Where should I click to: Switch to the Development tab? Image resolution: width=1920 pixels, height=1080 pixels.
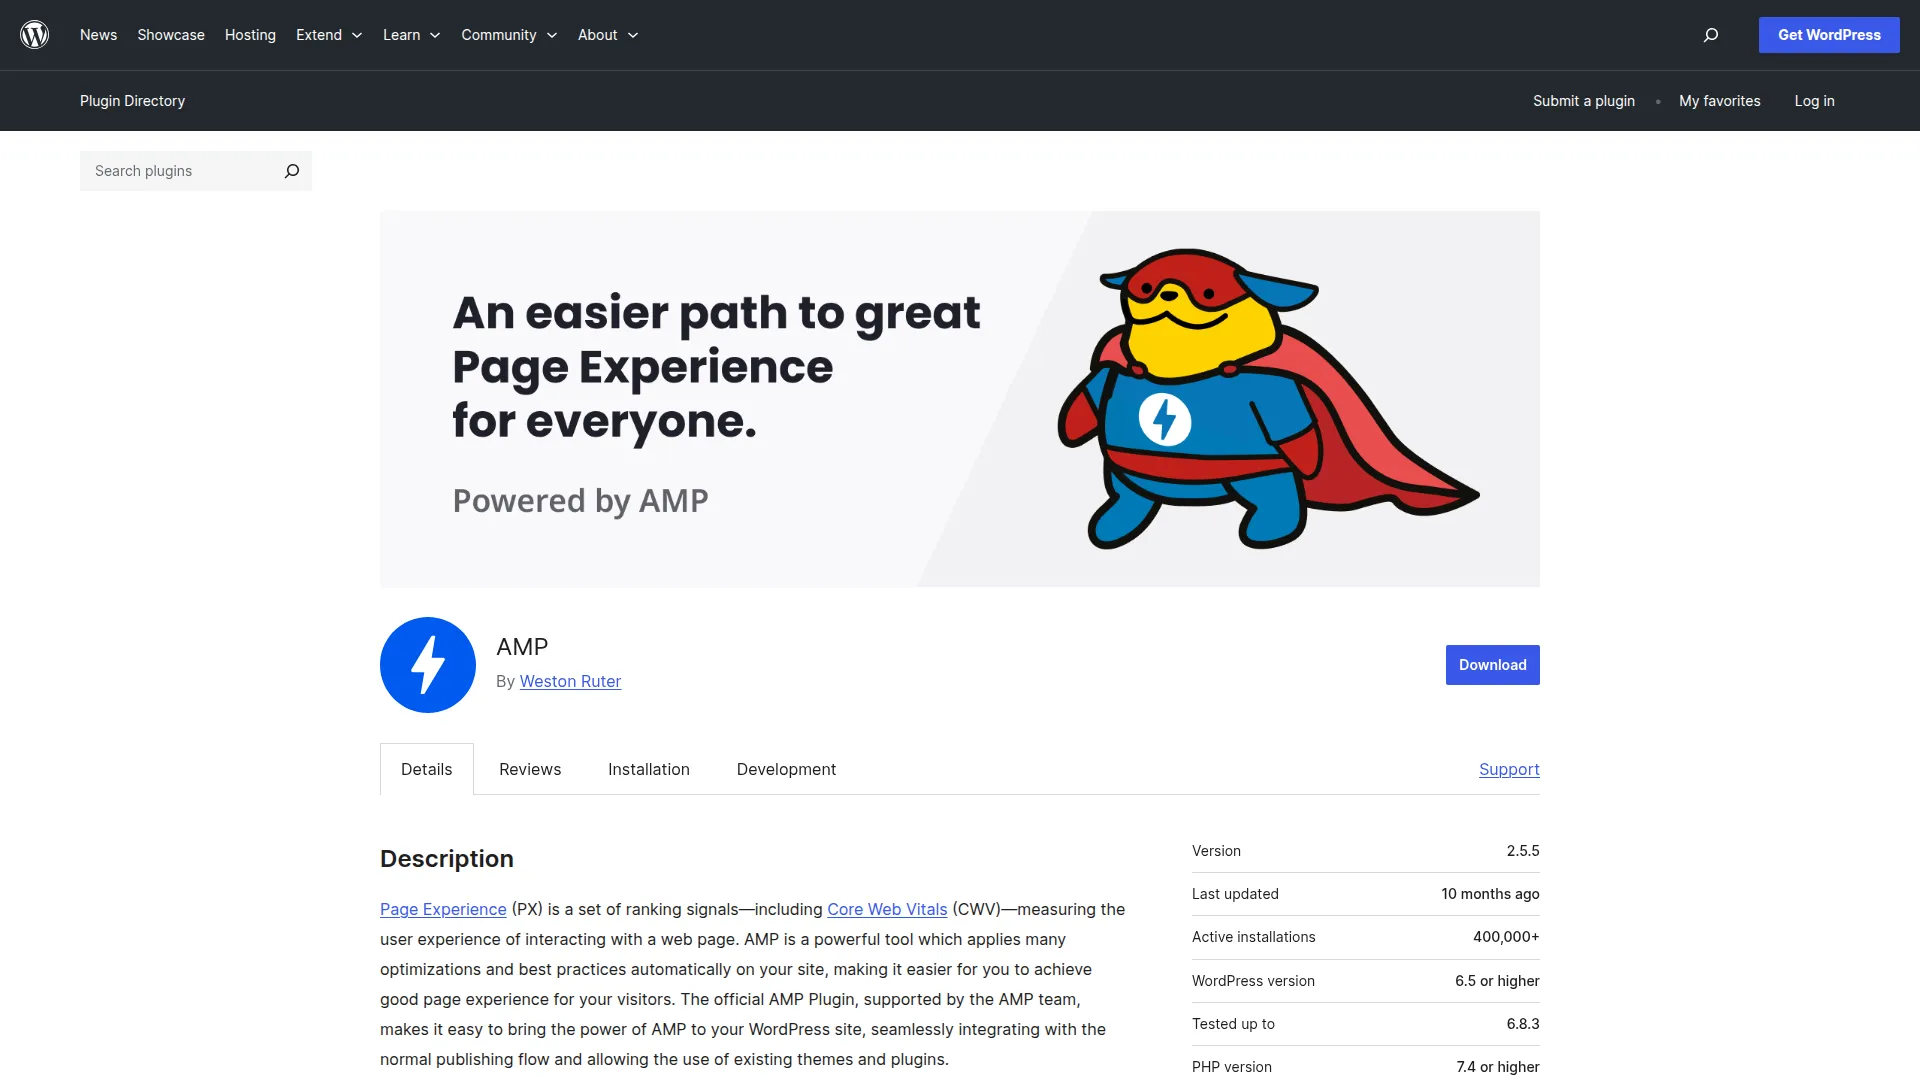(786, 769)
